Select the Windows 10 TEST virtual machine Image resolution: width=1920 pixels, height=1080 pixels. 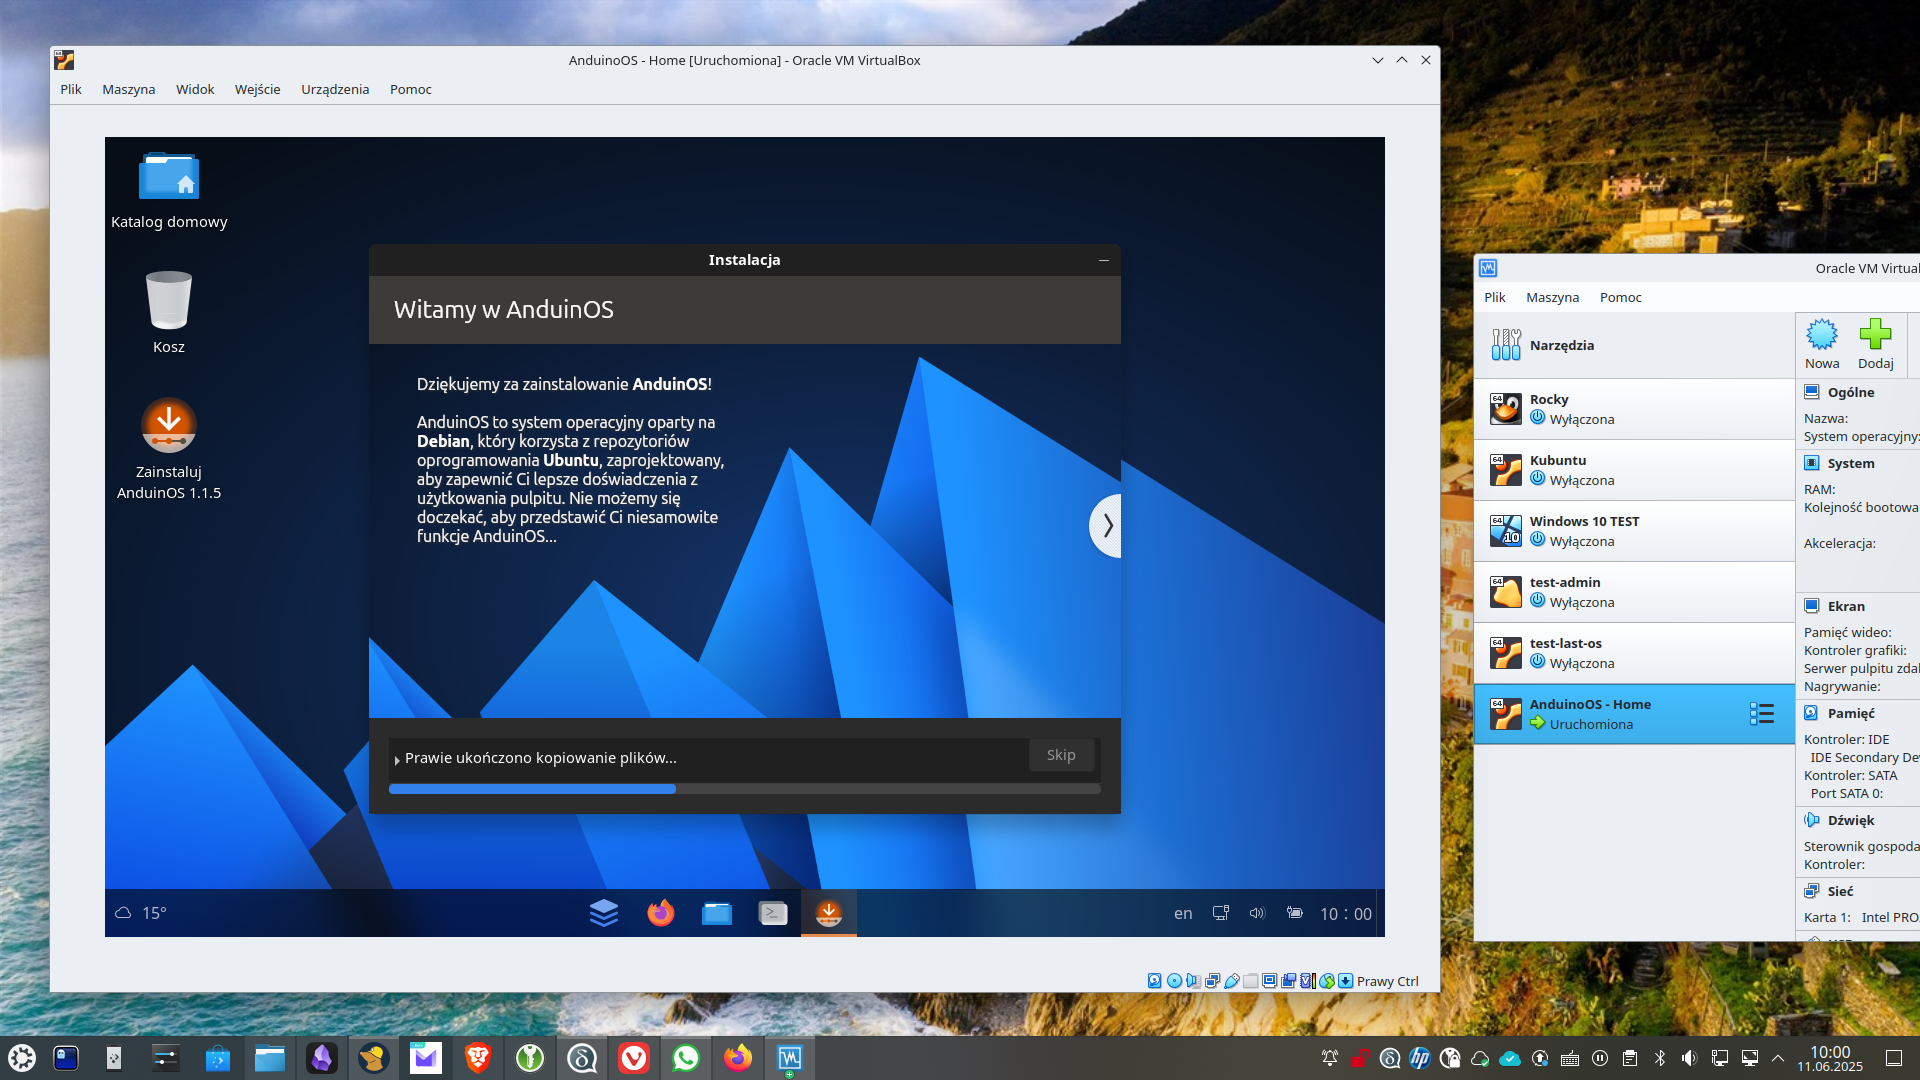click(1634, 531)
